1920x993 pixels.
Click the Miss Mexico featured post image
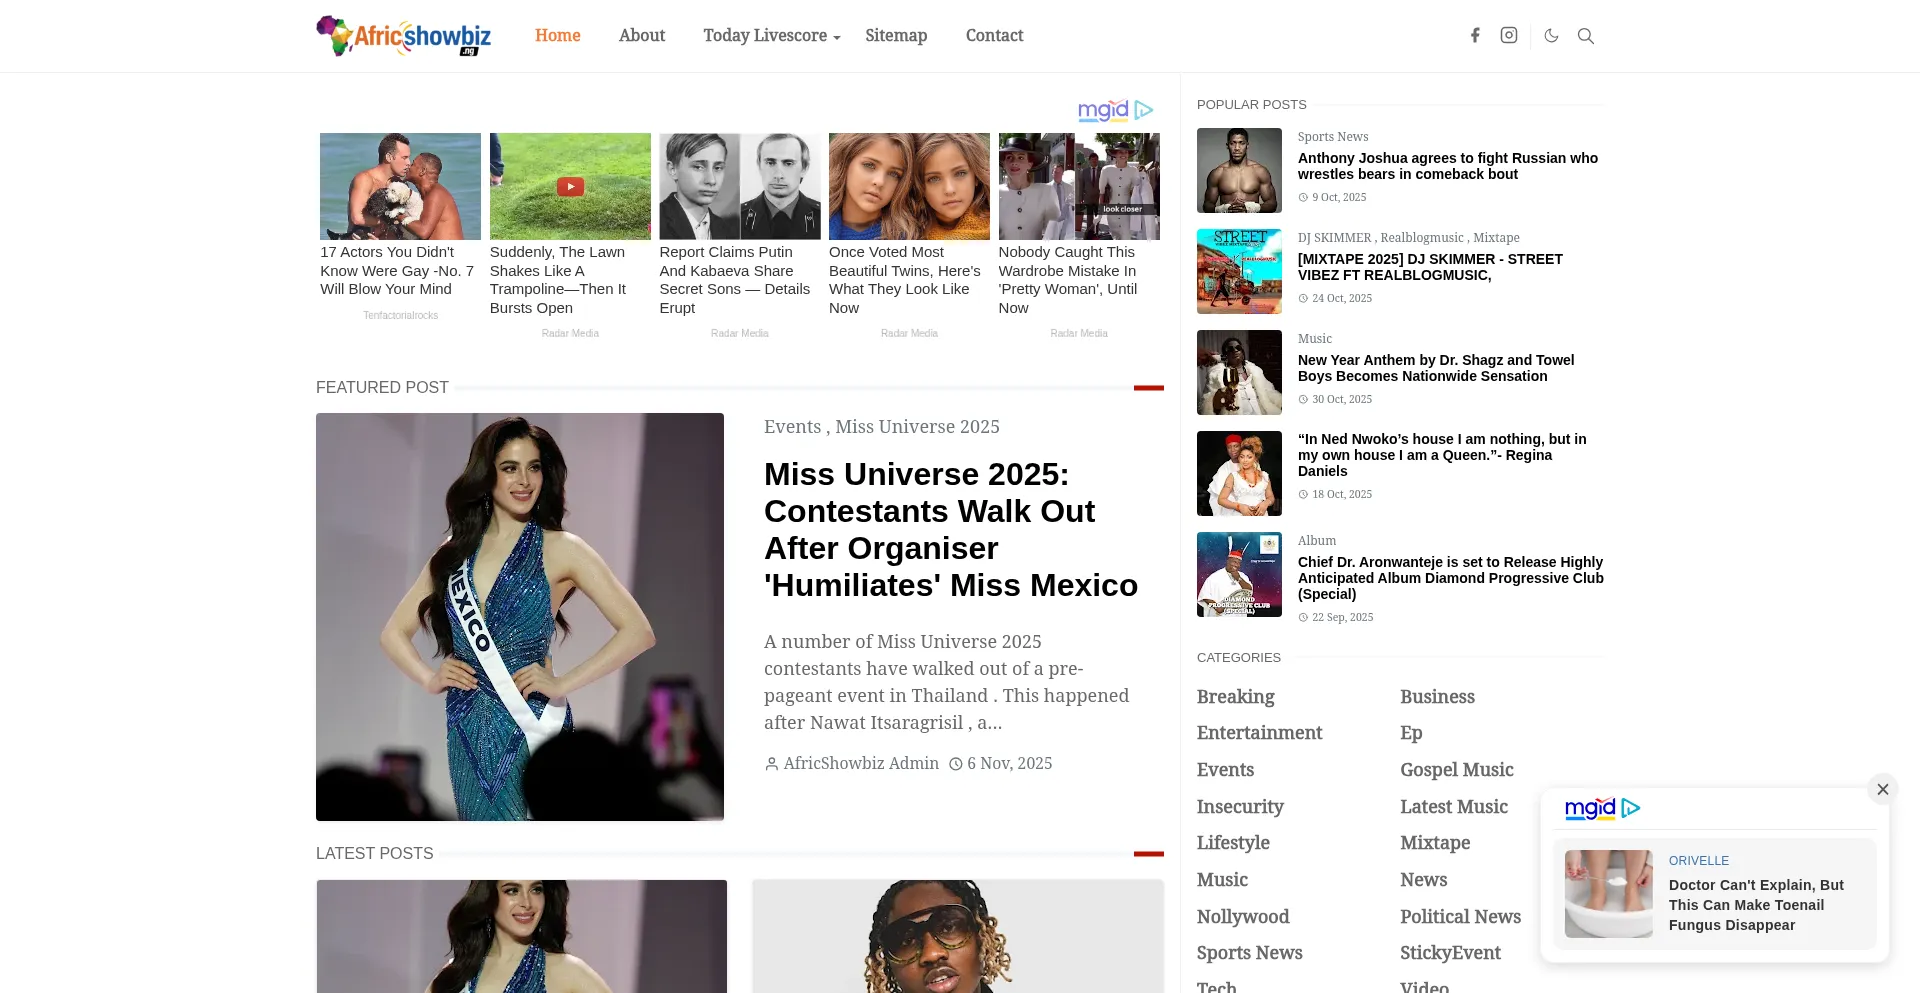[520, 617]
